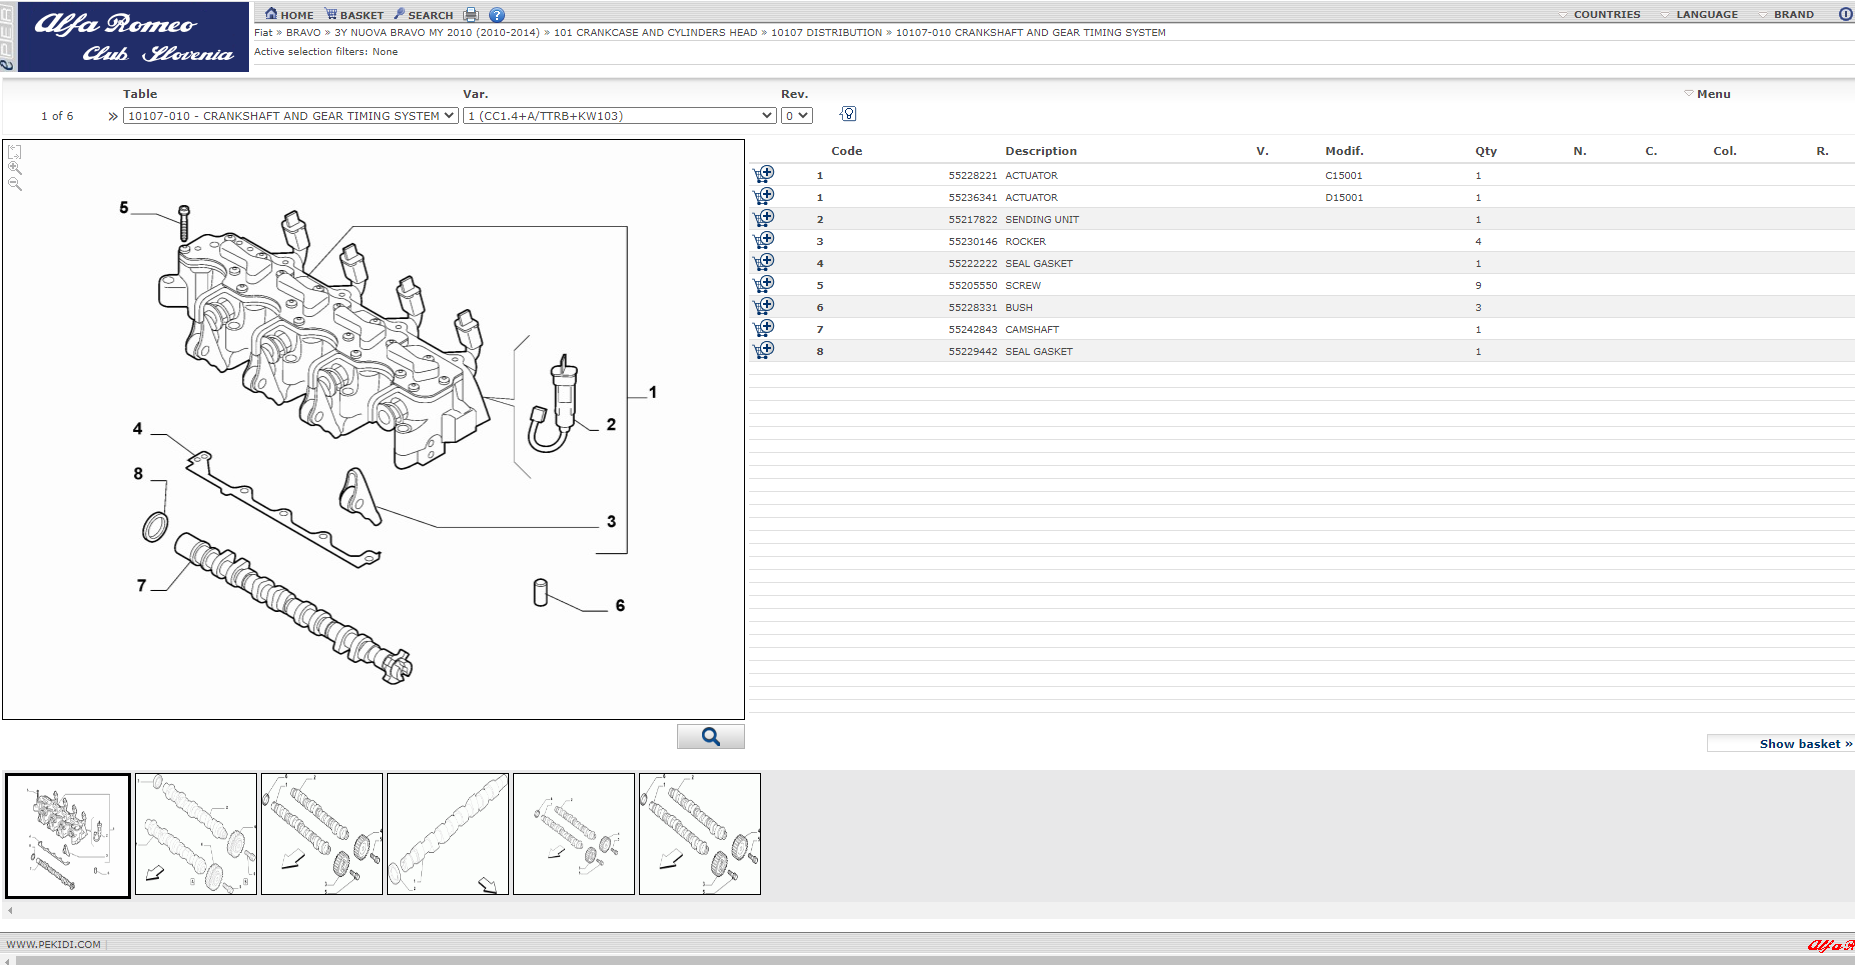Viewport: 1855px width, 965px height.
Task: Zoom in on the drawing
Action: tap(15, 168)
